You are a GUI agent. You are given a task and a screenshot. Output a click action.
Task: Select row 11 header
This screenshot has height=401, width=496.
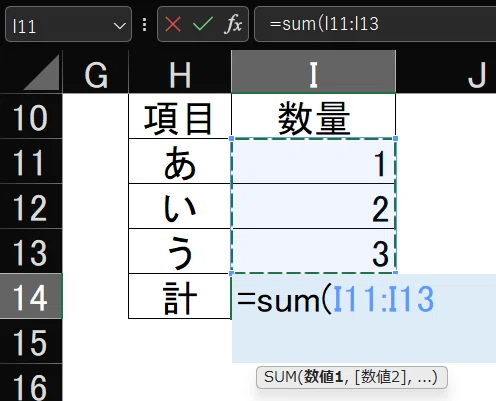[x=31, y=161]
